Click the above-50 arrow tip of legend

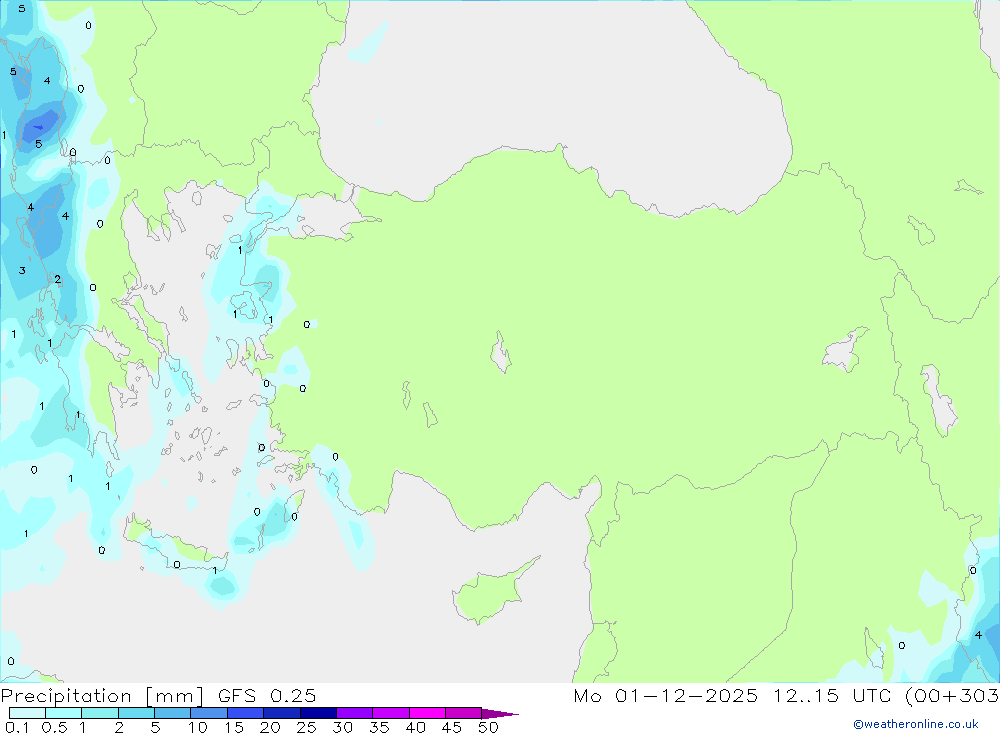500,714
